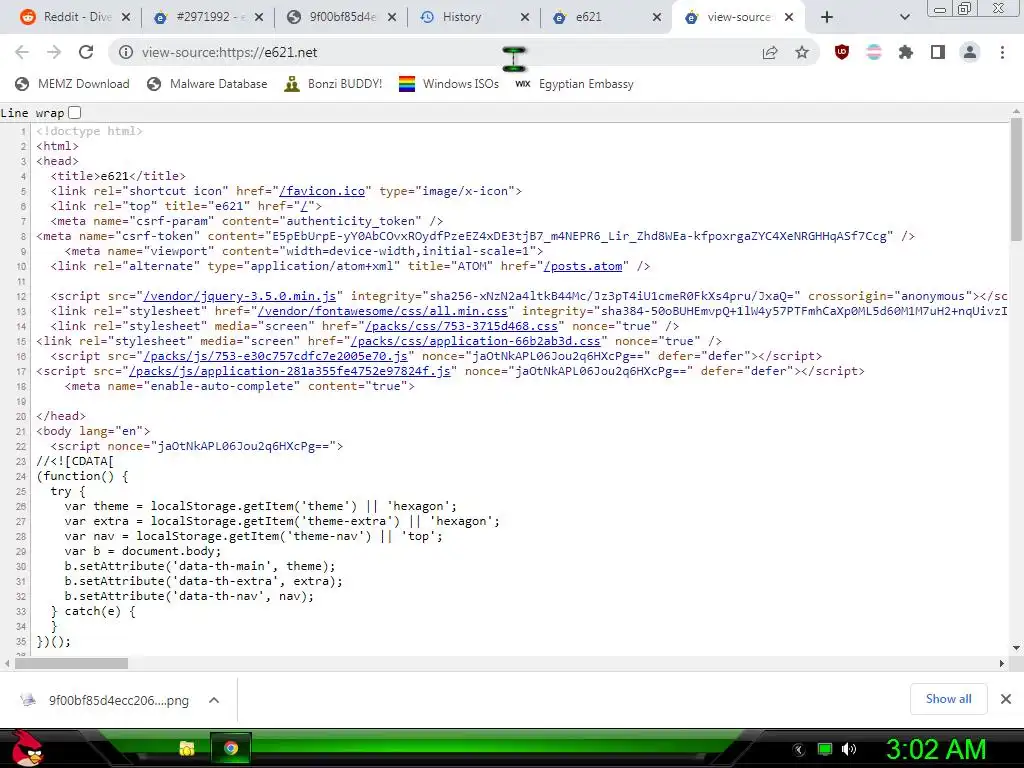Bookmark this page with the star
Image resolution: width=1024 pixels, height=768 pixels.
(x=802, y=52)
